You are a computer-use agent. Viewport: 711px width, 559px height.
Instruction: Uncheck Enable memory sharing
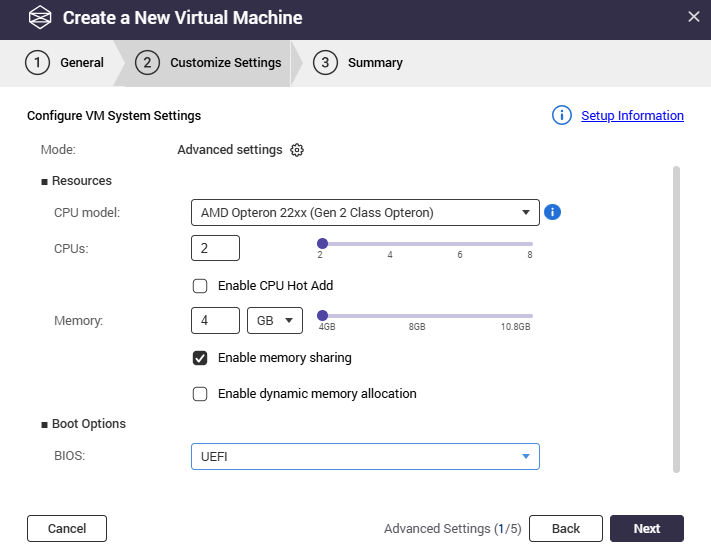click(x=200, y=358)
